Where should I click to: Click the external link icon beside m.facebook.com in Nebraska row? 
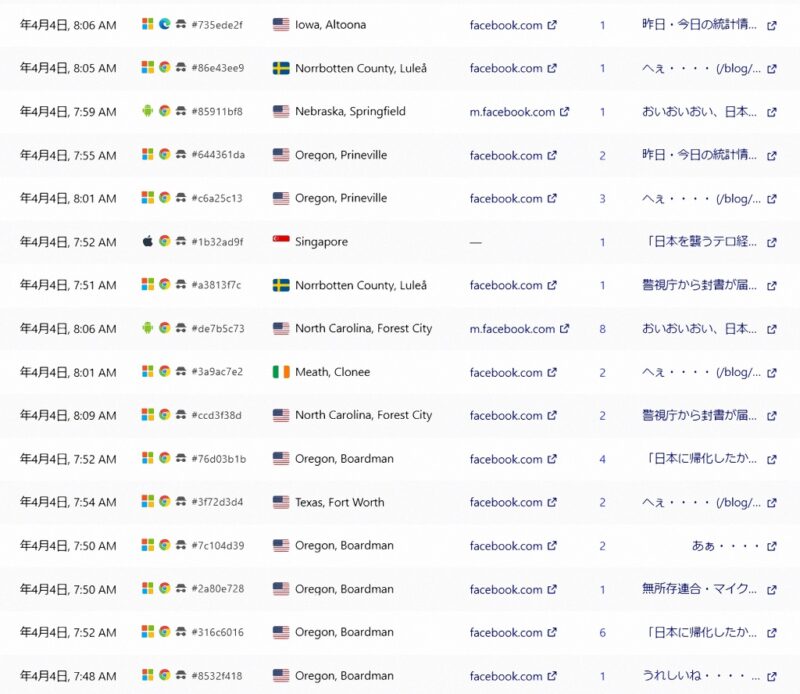pos(565,112)
